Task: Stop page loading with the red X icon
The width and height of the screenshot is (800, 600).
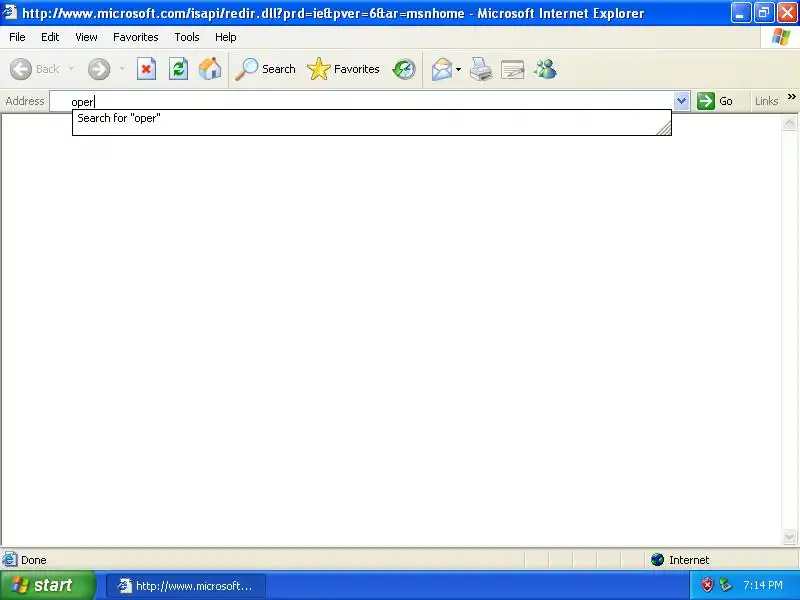Action: (146, 69)
